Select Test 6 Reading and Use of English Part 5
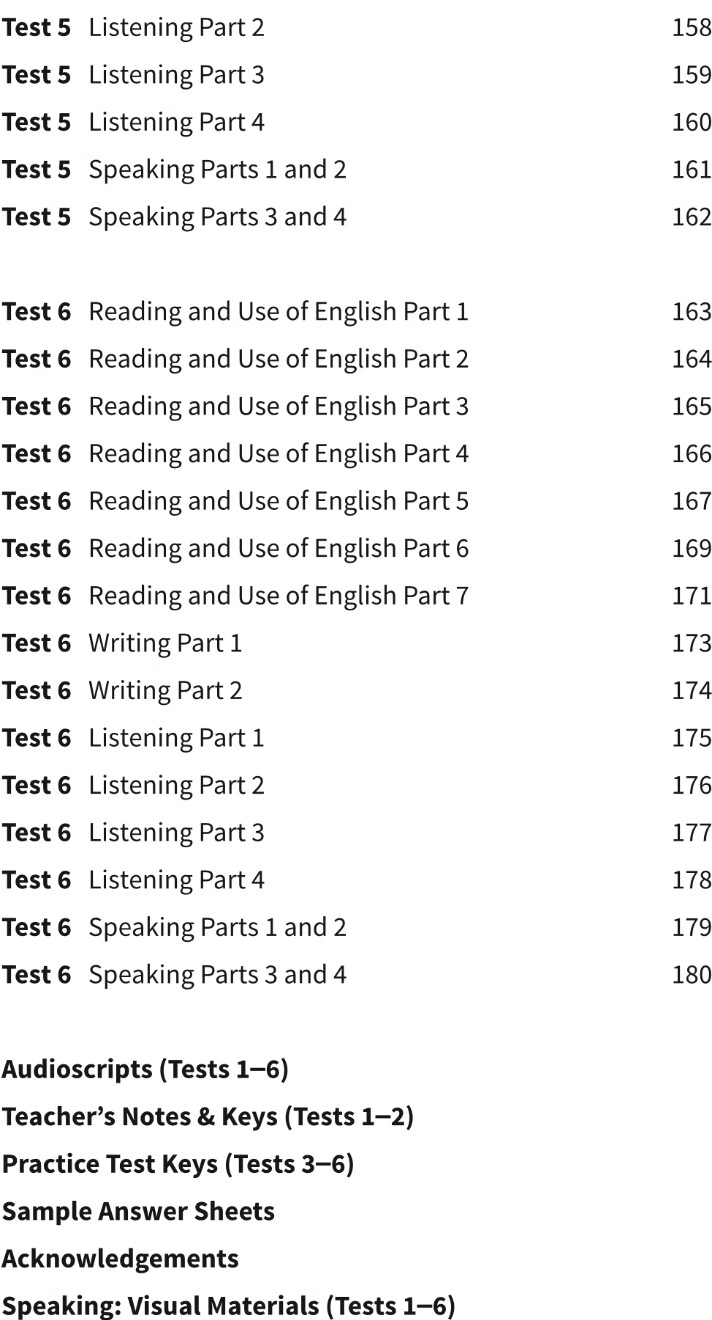Viewport: 712px width, 1320px height. pyautogui.click(x=278, y=501)
